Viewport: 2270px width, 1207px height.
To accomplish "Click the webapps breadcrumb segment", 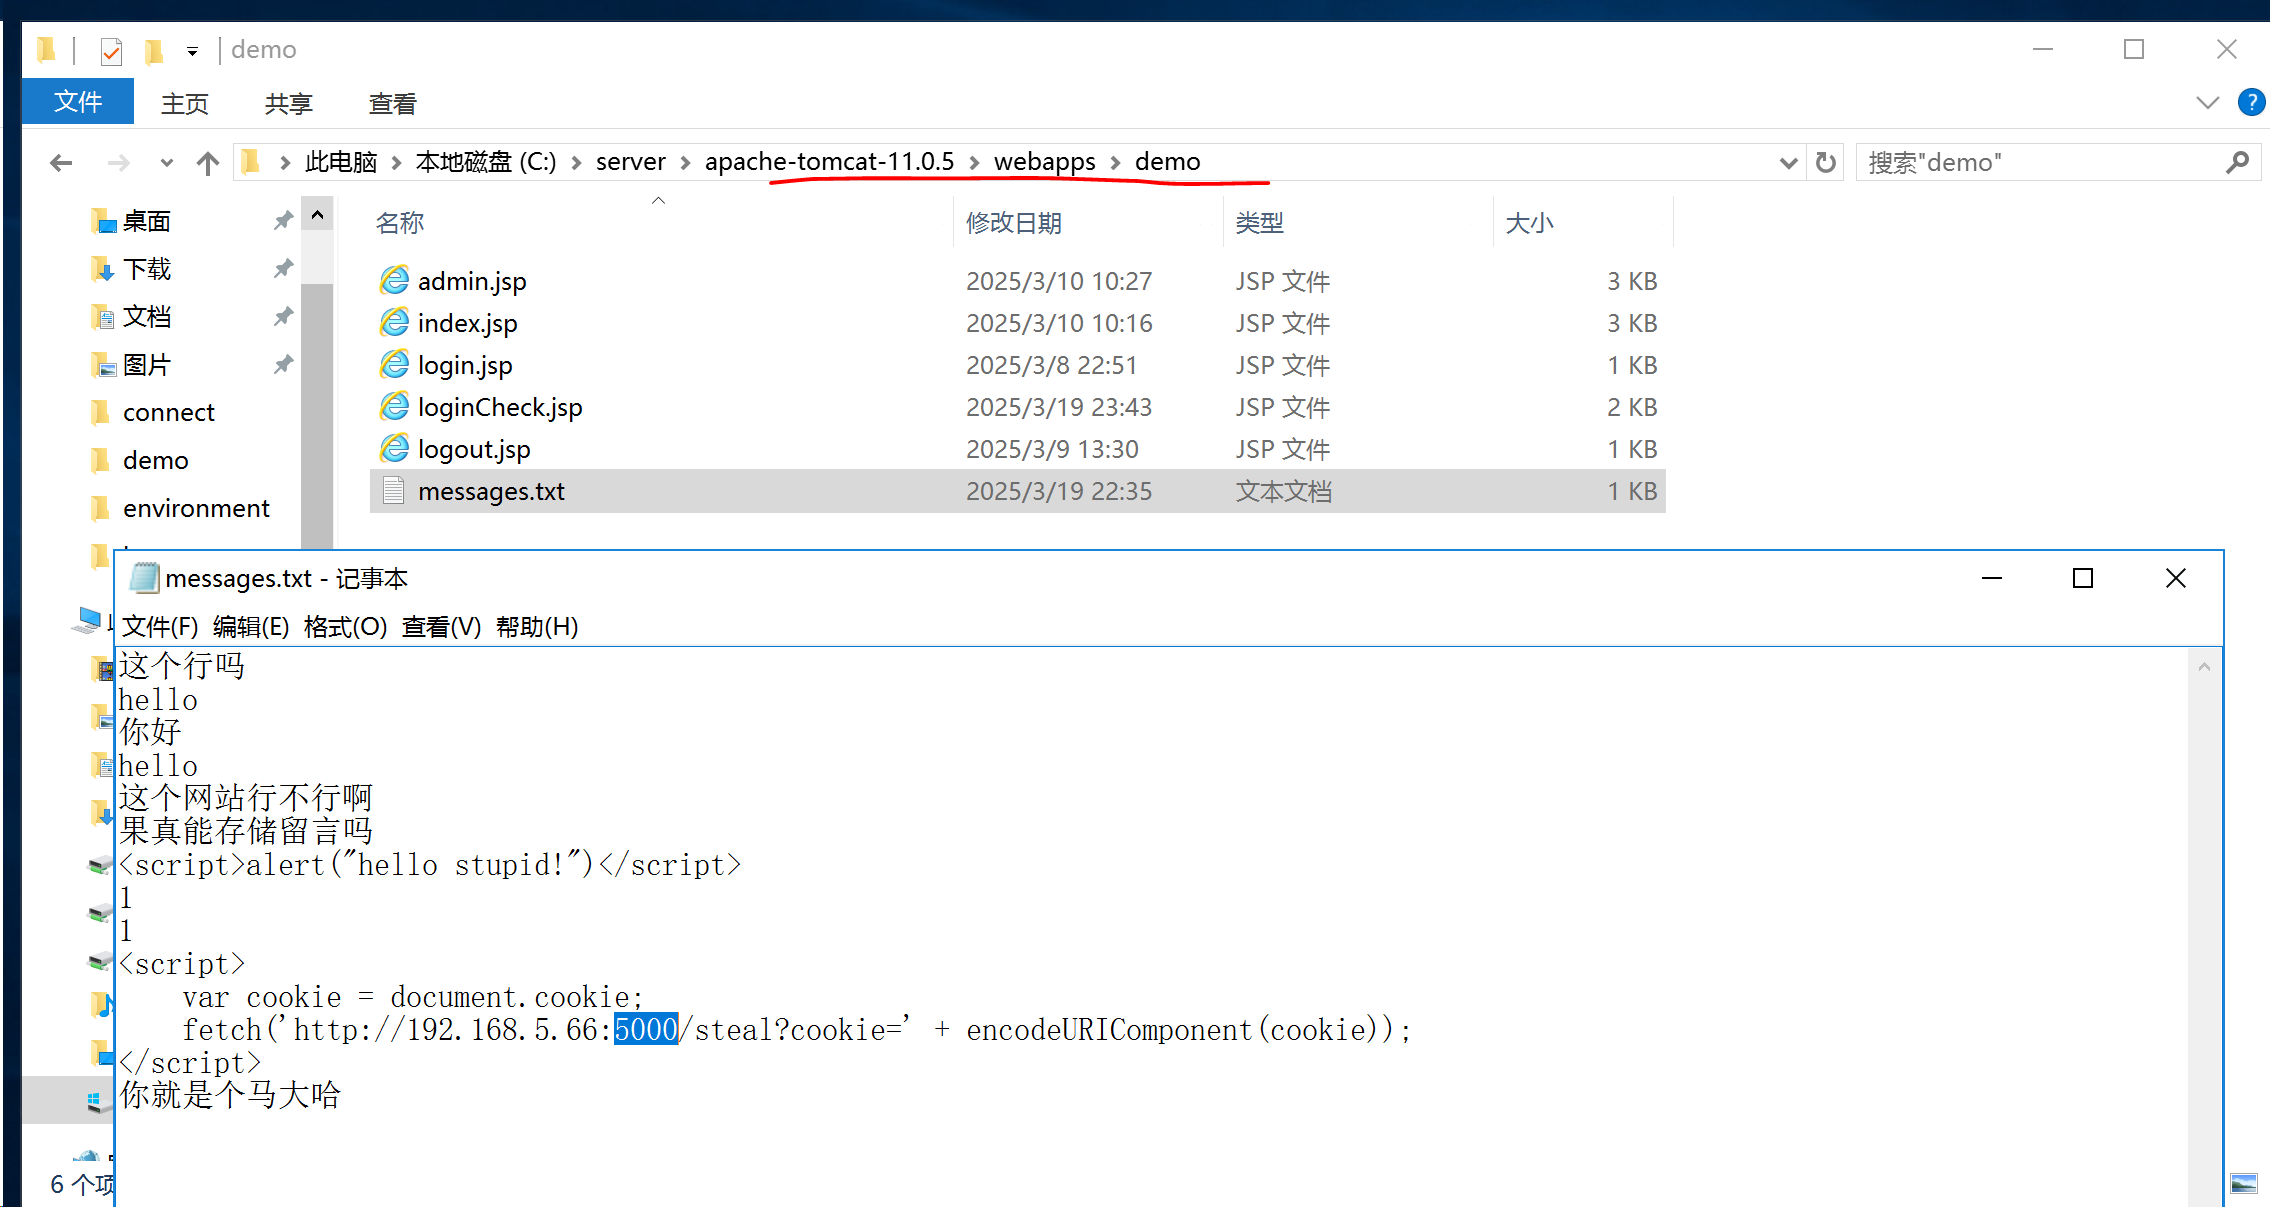I will [1044, 162].
